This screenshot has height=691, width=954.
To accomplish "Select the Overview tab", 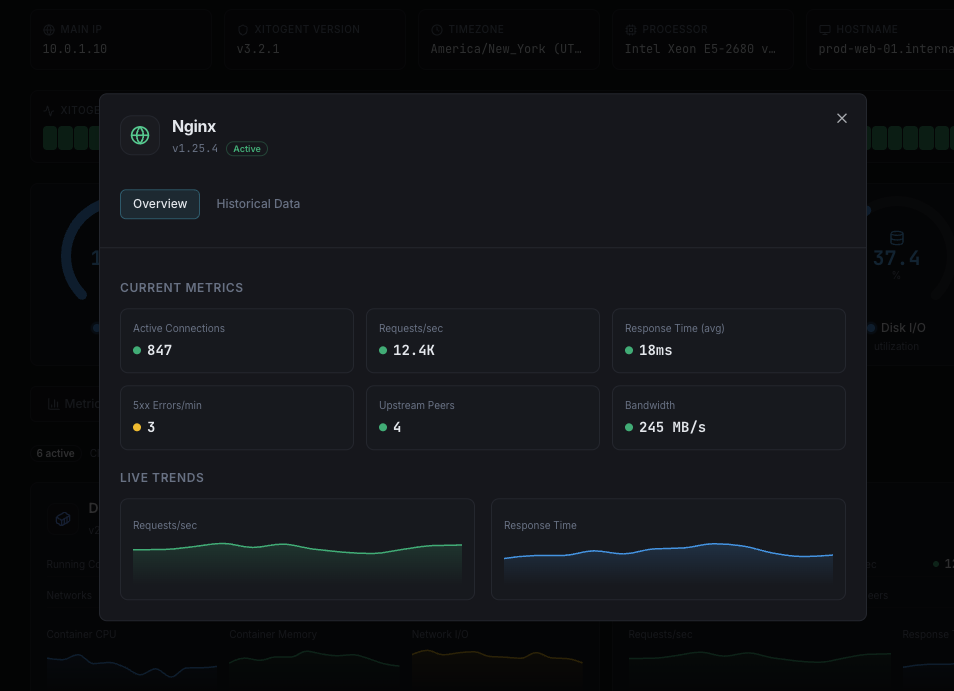I will pos(160,204).
